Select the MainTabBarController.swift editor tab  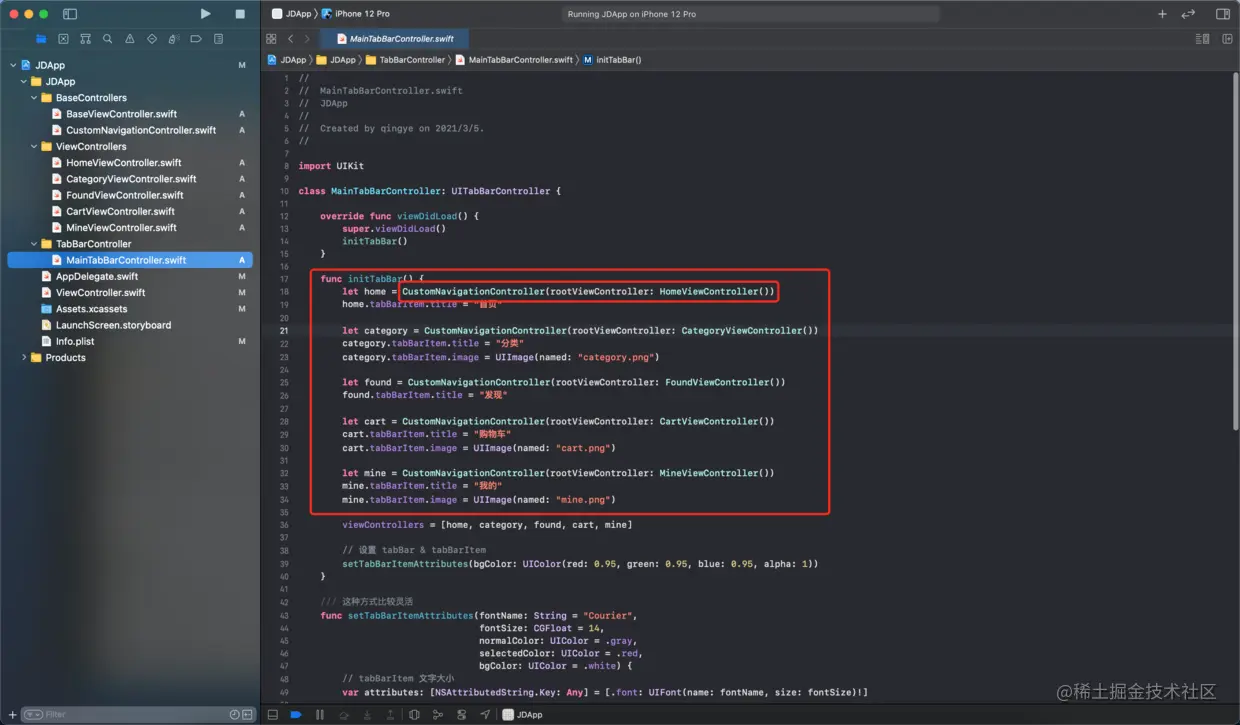click(395, 39)
